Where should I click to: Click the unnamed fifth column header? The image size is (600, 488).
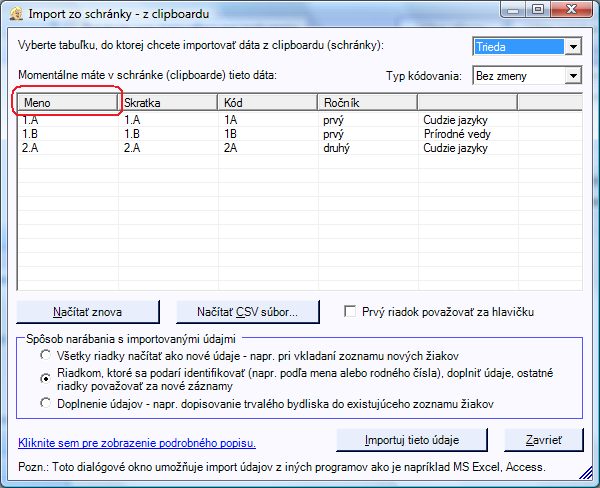[468, 103]
